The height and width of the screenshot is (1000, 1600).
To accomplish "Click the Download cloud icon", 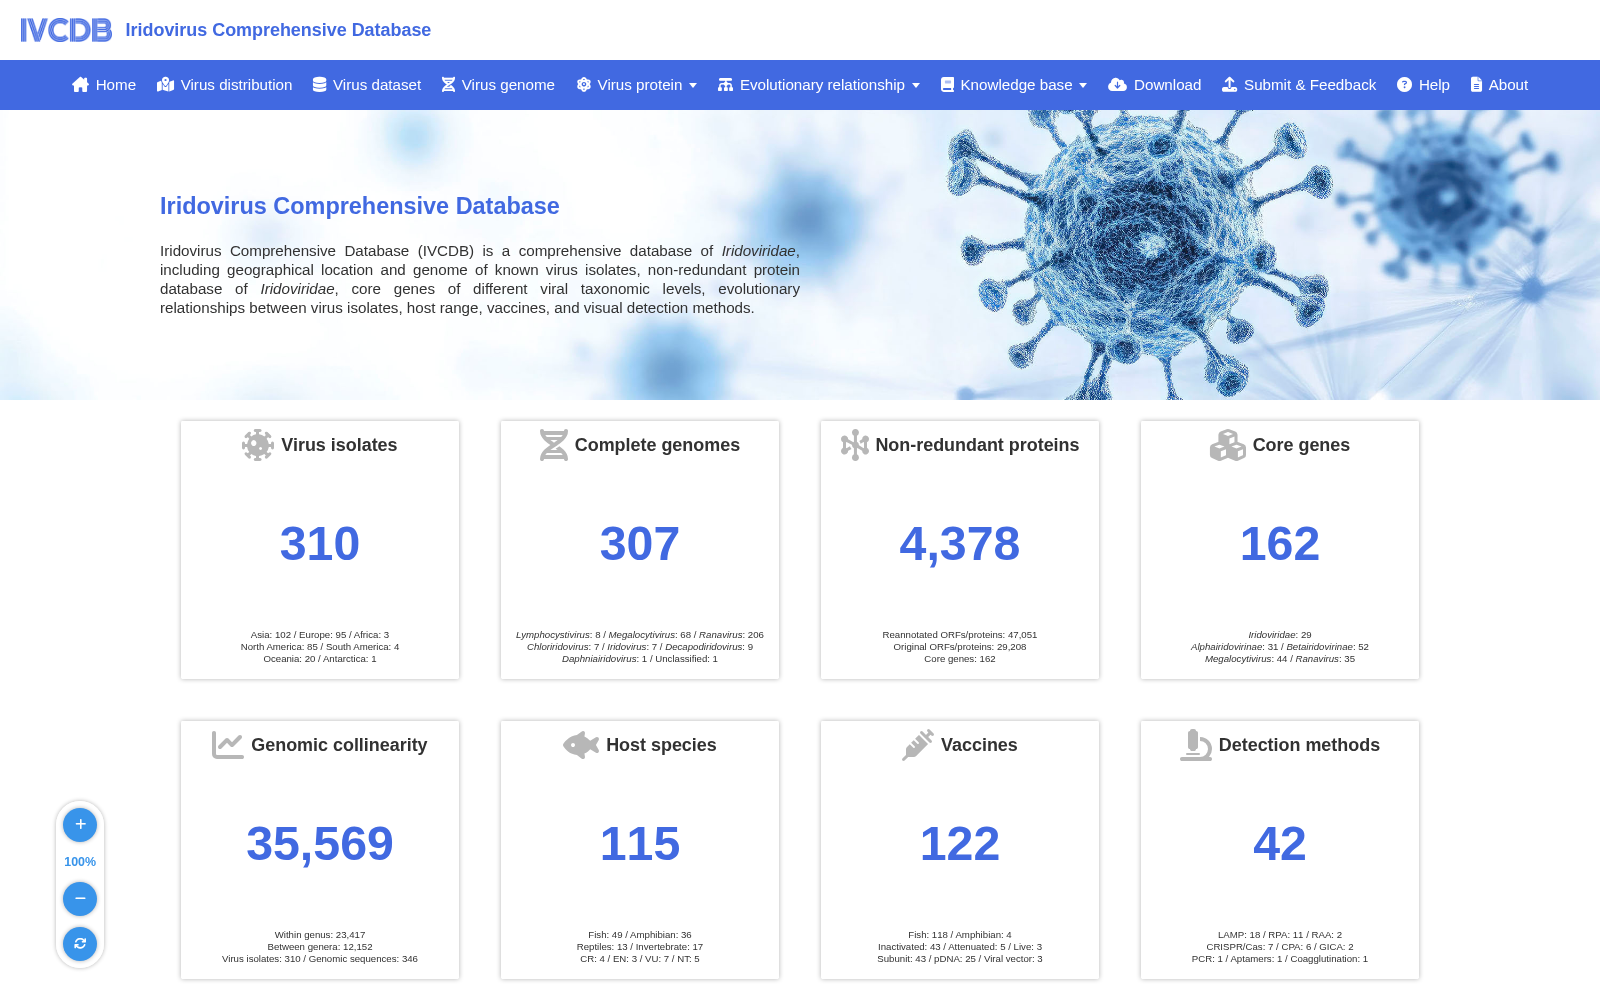I will [1118, 85].
